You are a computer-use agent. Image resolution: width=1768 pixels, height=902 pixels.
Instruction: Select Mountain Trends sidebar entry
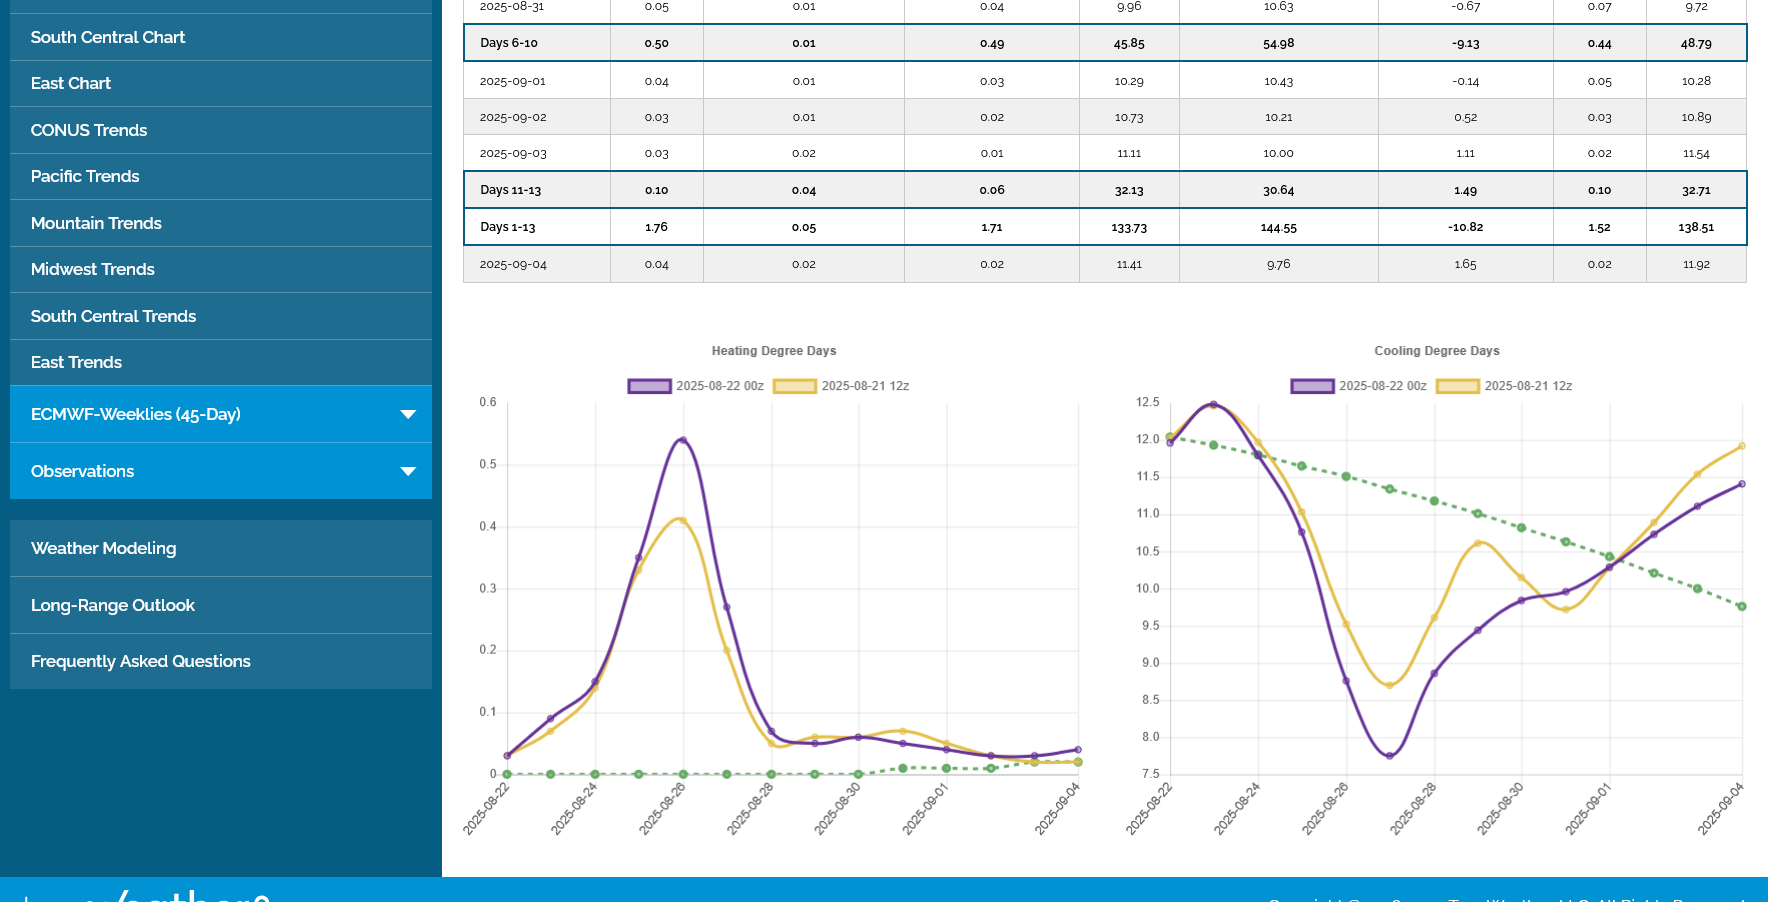[96, 223]
